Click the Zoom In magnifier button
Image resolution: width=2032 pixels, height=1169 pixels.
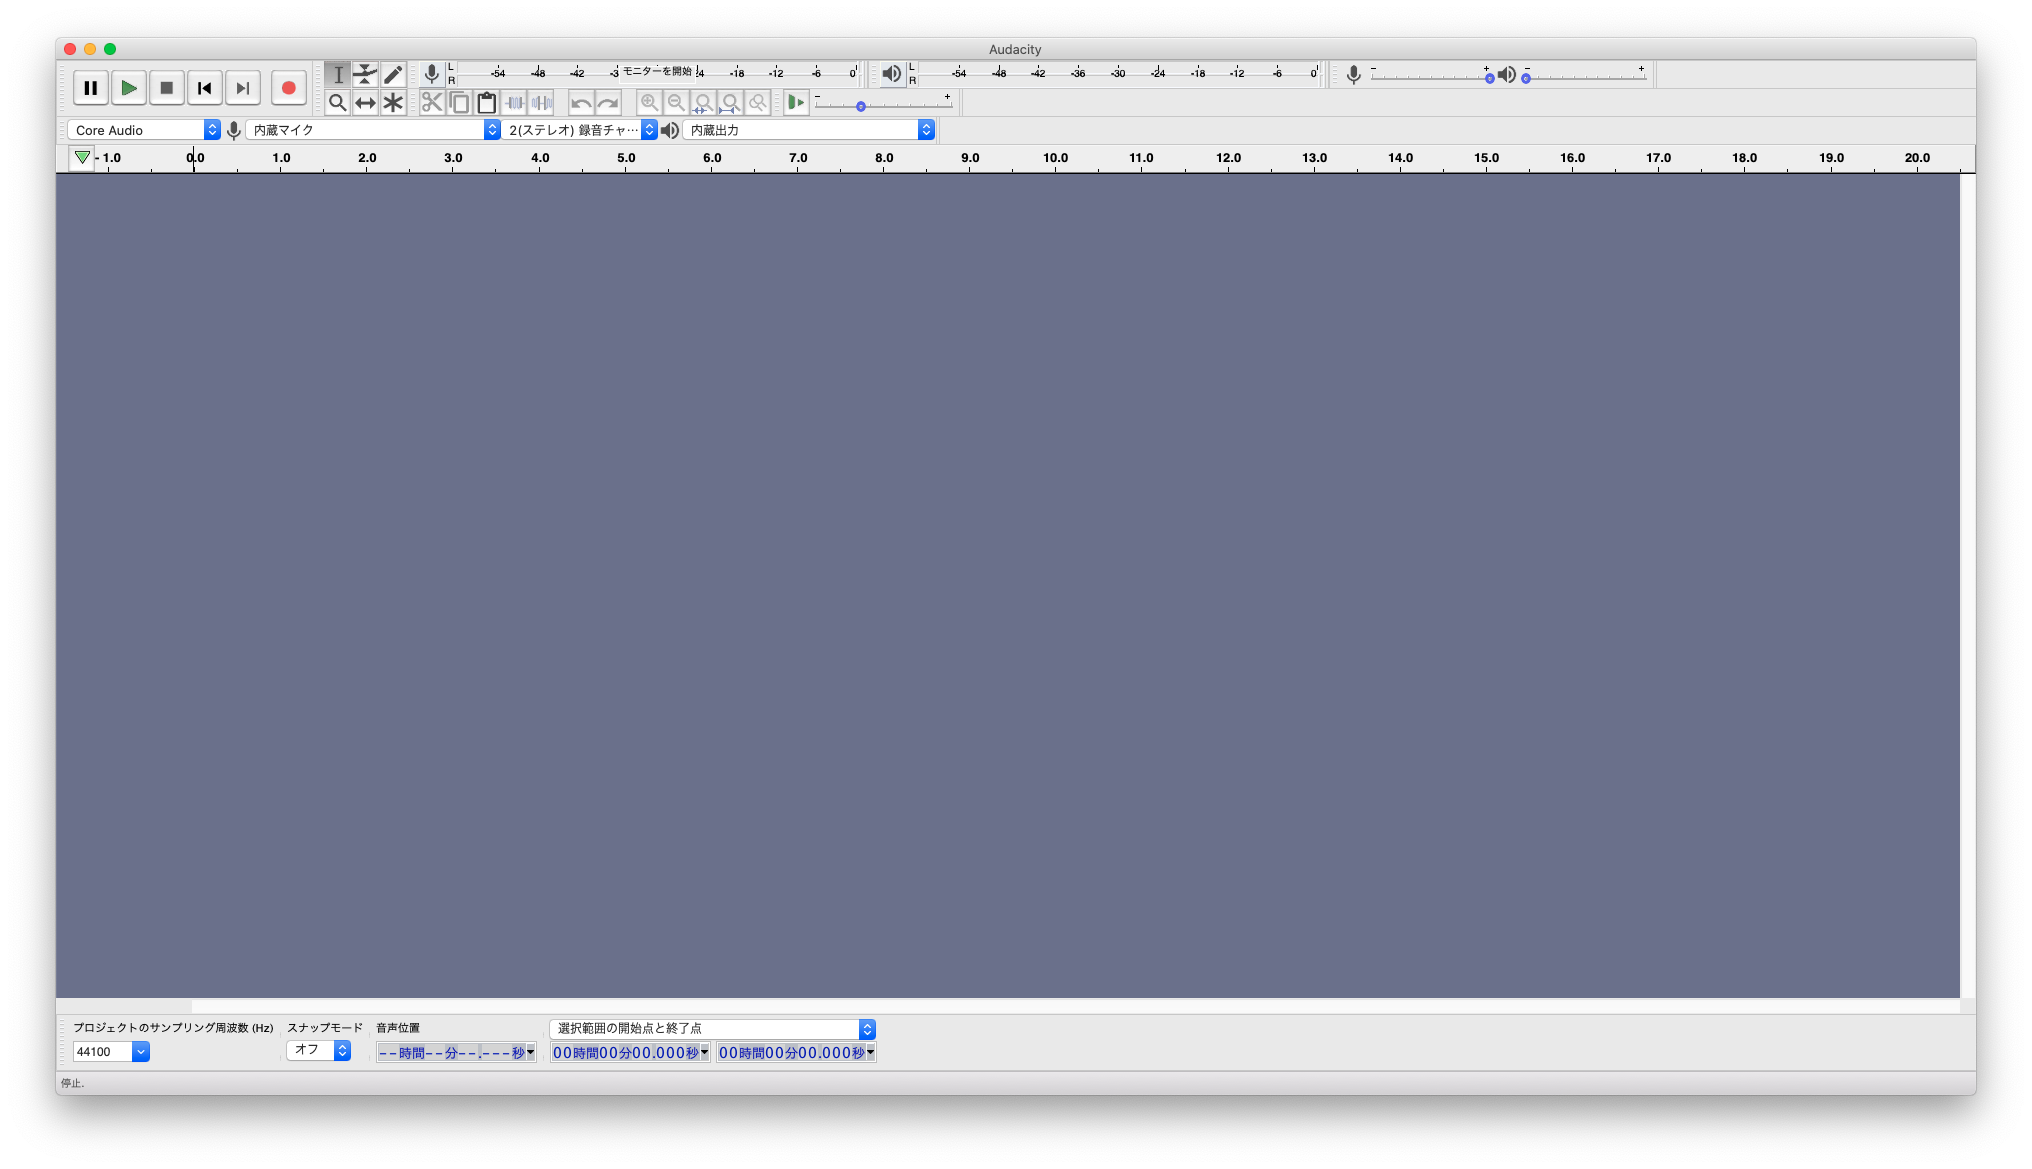tap(649, 102)
